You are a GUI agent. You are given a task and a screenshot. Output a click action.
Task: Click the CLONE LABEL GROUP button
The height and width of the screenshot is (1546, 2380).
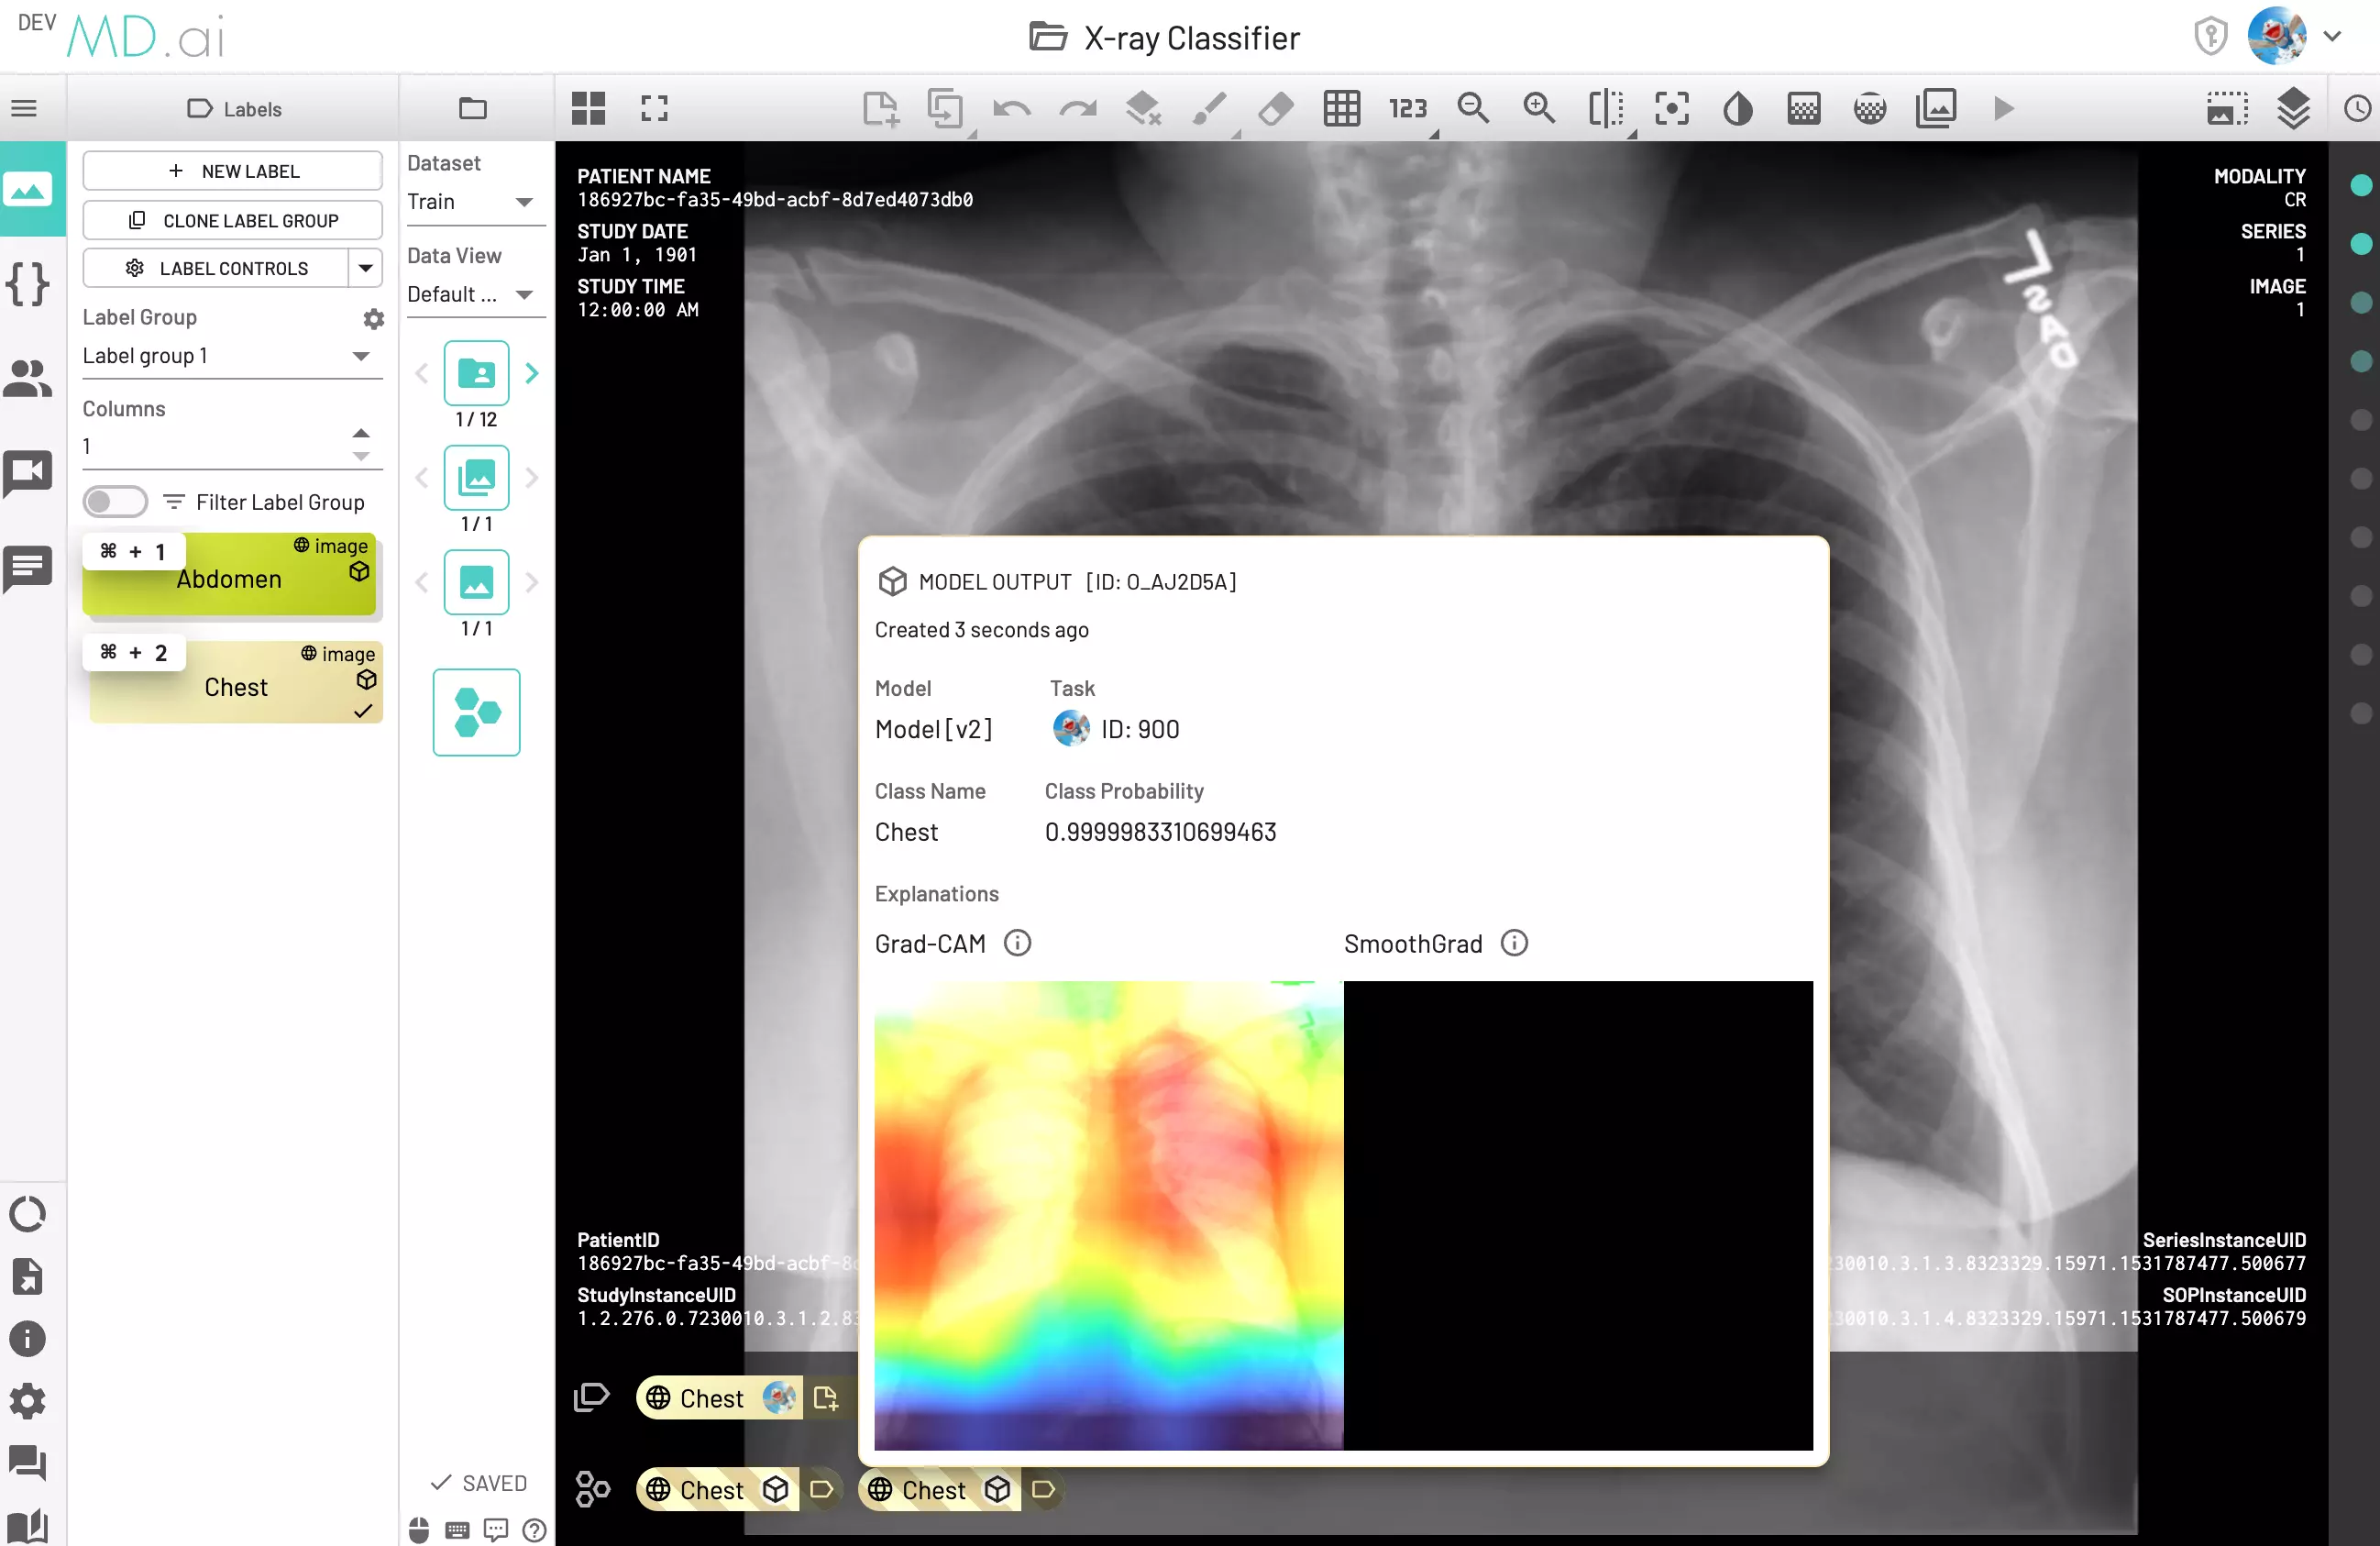[x=232, y=220]
